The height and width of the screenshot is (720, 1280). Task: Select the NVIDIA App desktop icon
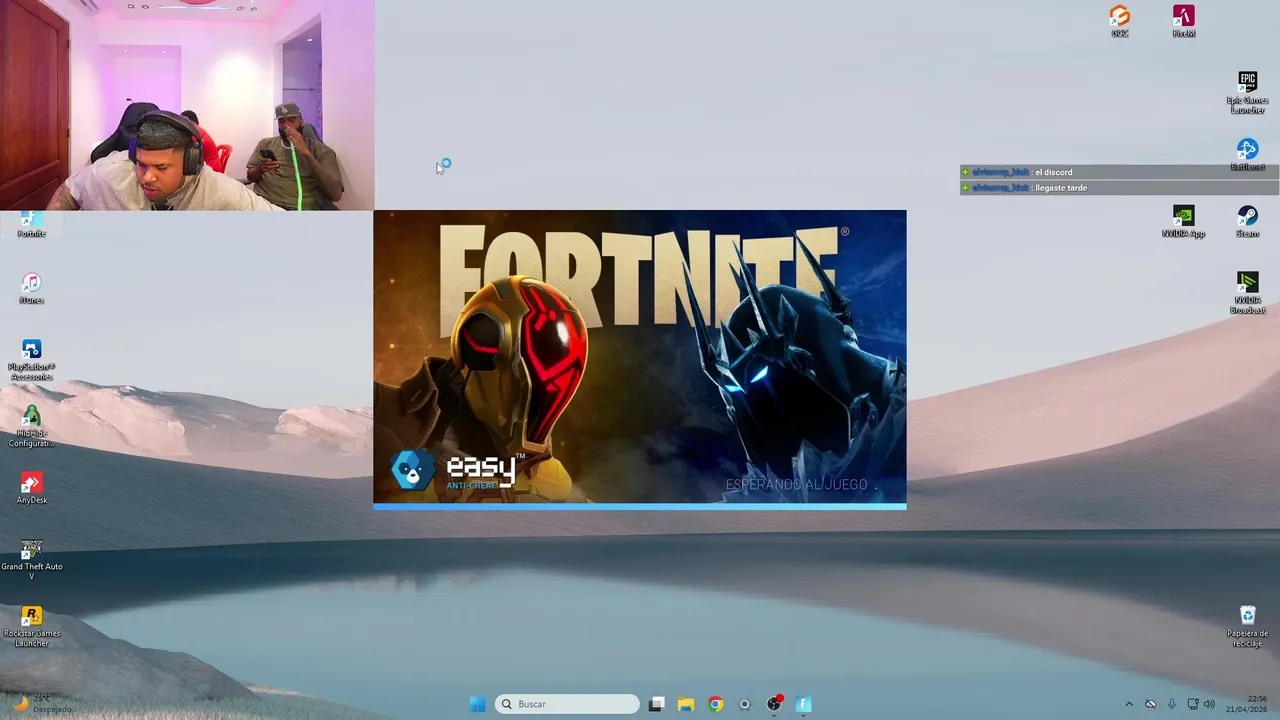[x=1183, y=221]
